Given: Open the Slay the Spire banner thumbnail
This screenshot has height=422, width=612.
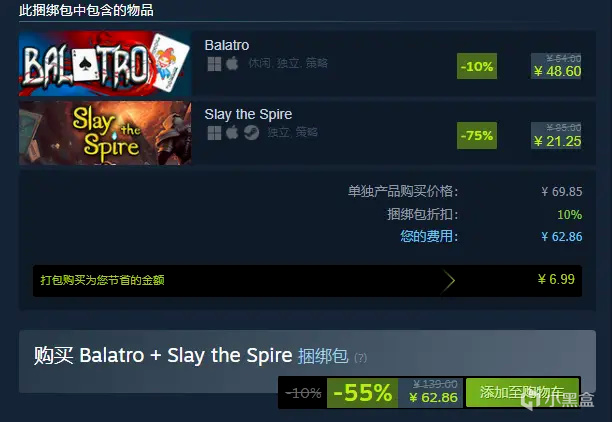Looking at the screenshot, I should [x=105, y=133].
